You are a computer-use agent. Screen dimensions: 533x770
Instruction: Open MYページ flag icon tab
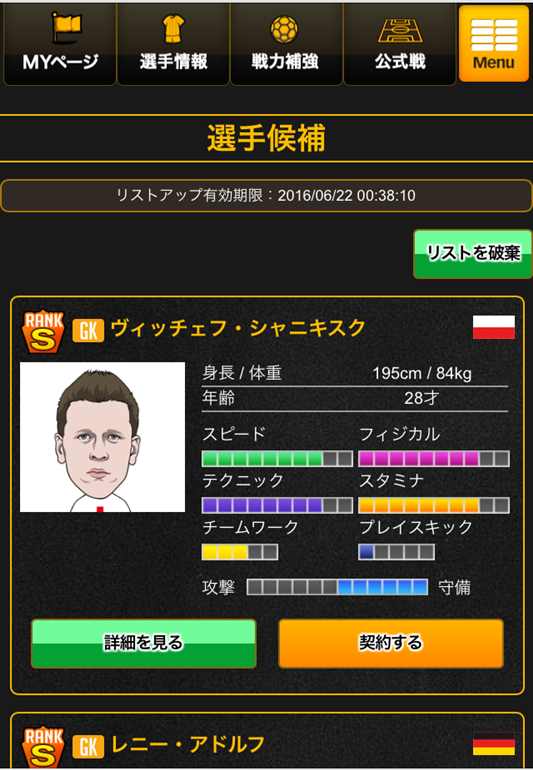pyautogui.click(x=59, y=44)
